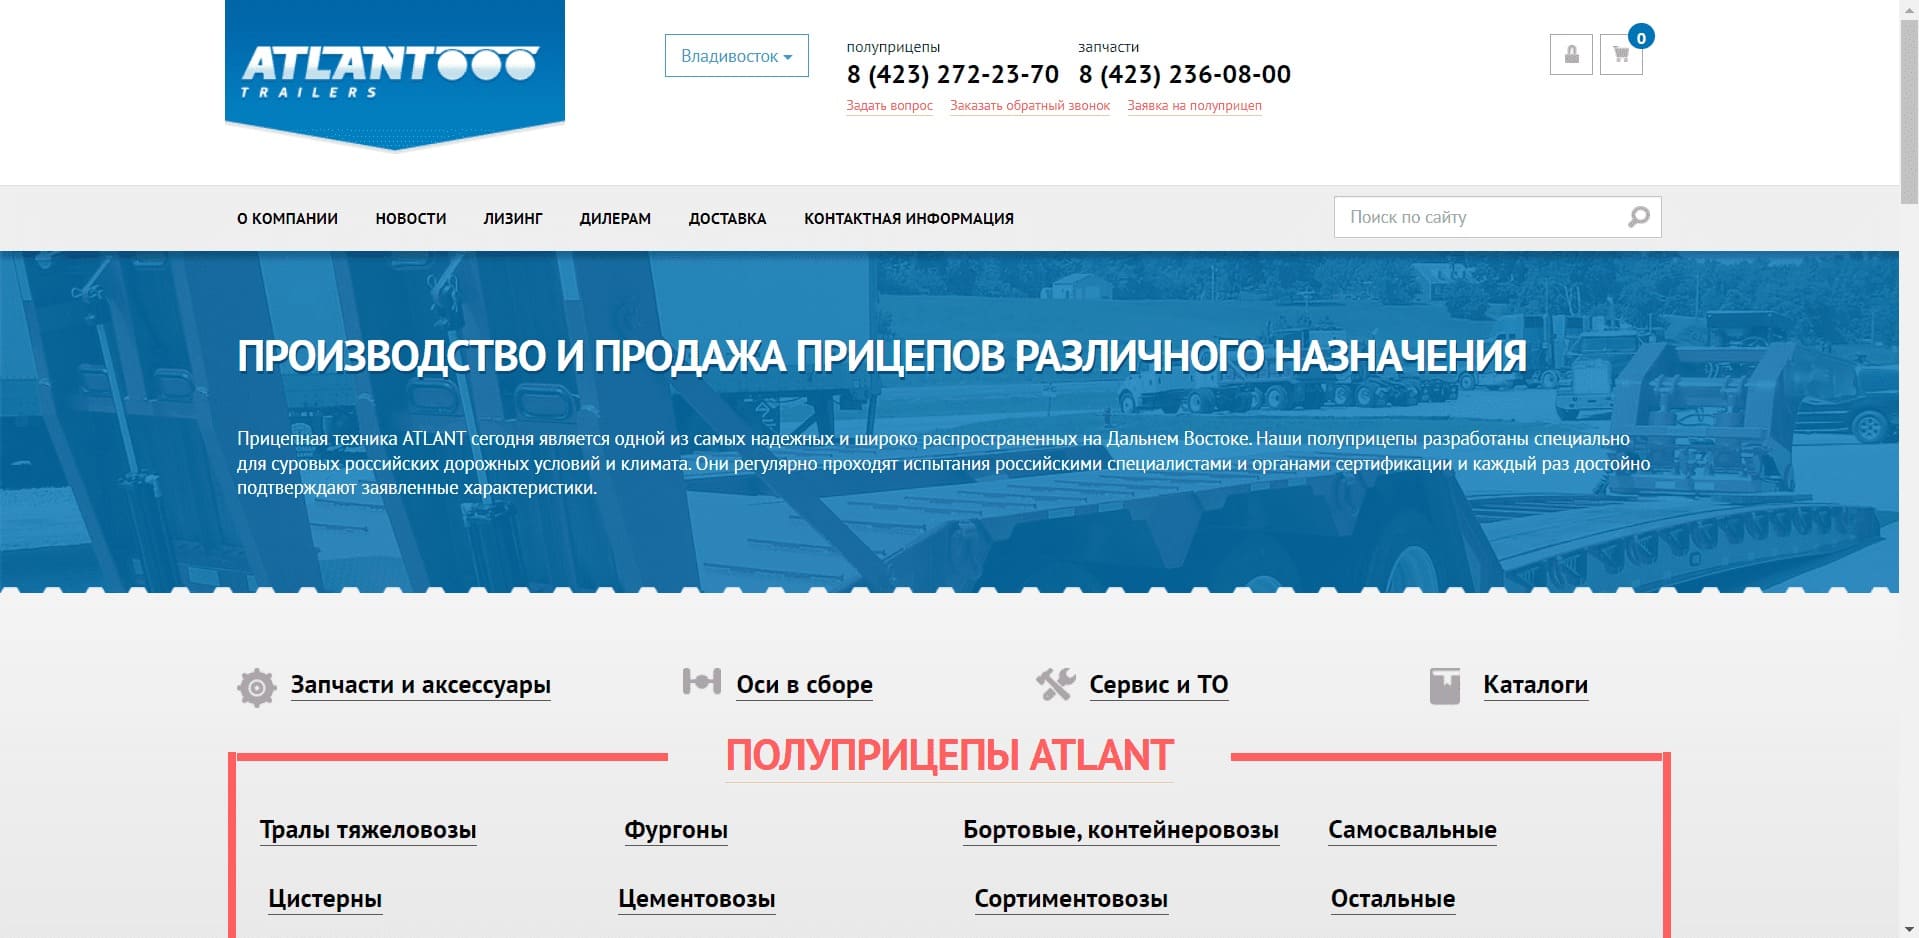Open the Сортиментовозы category
The image size is (1919, 938).
[1071, 899]
